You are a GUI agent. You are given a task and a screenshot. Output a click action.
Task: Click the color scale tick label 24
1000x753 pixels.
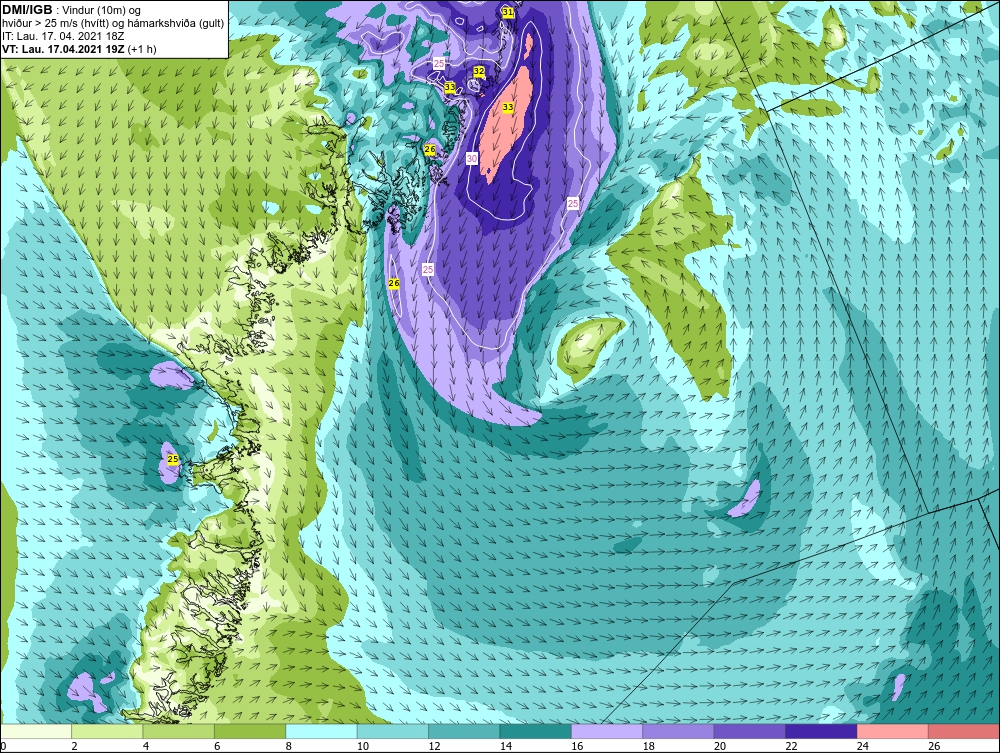(x=863, y=746)
